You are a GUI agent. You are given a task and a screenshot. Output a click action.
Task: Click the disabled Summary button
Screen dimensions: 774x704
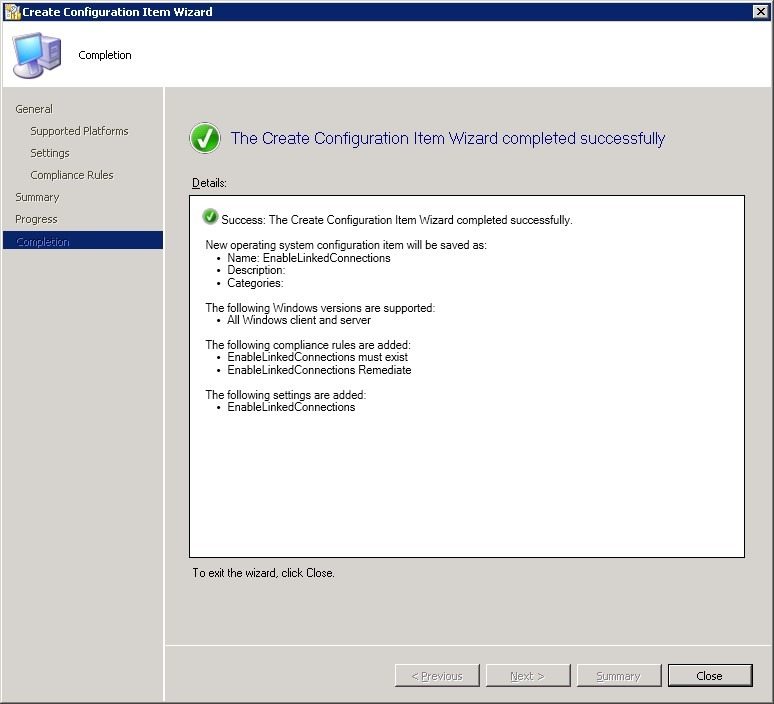(x=619, y=675)
